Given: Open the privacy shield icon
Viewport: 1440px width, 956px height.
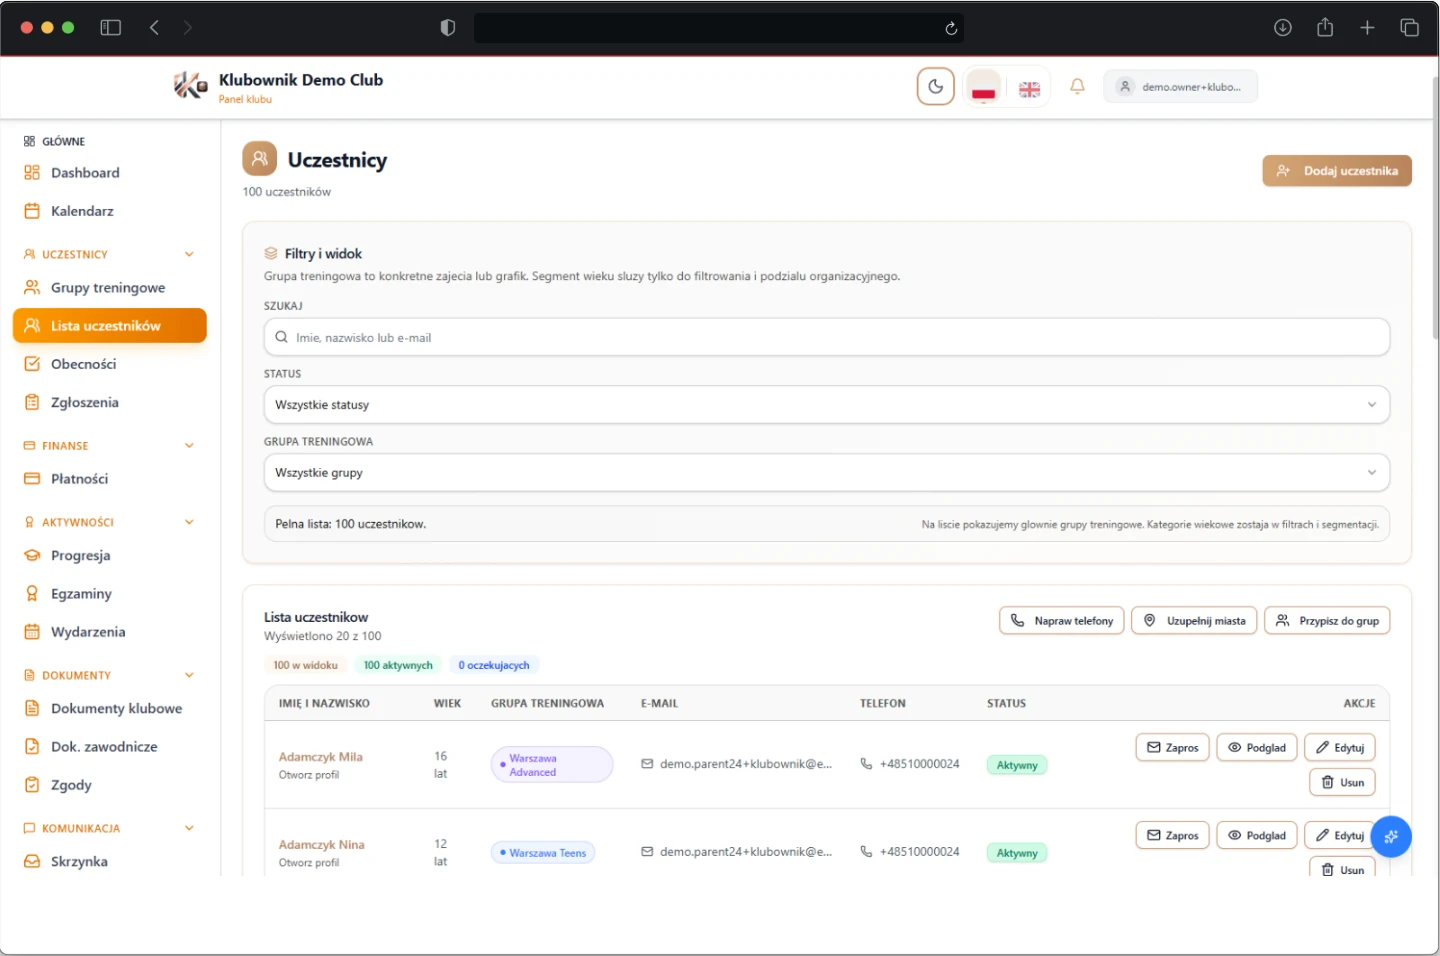Looking at the screenshot, I should pos(448,28).
